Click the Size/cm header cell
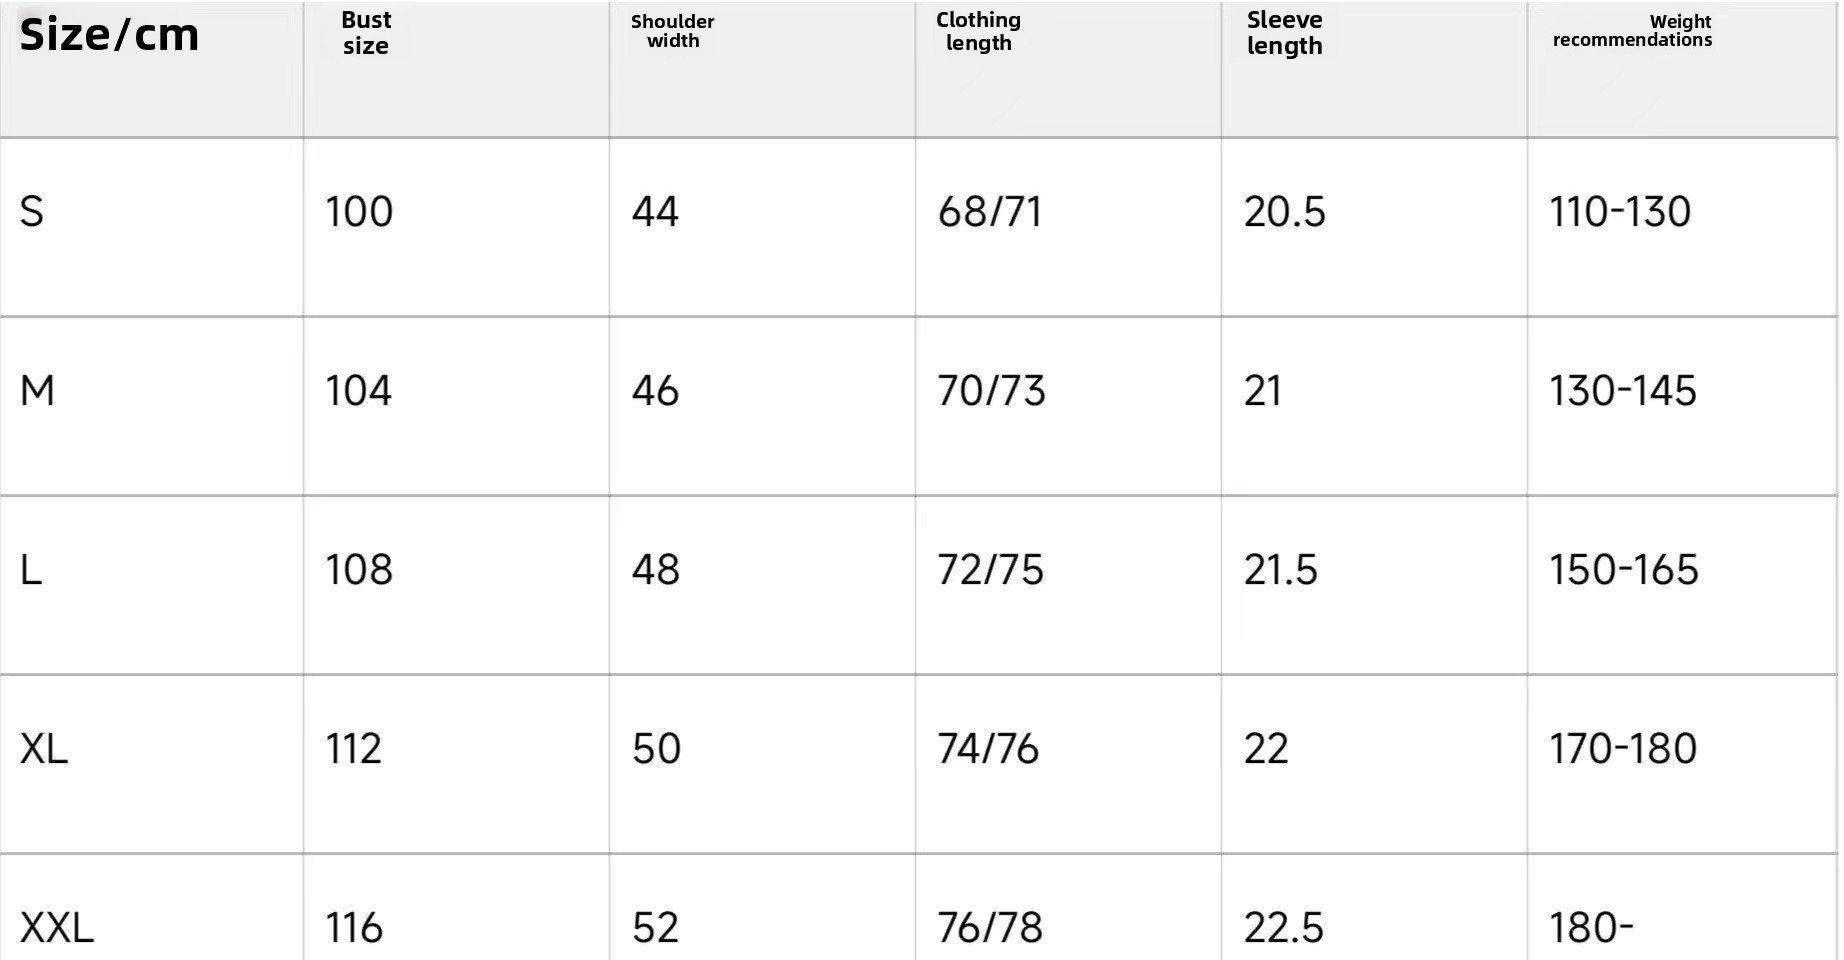Image resolution: width=1844 pixels, height=960 pixels. [110, 35]
